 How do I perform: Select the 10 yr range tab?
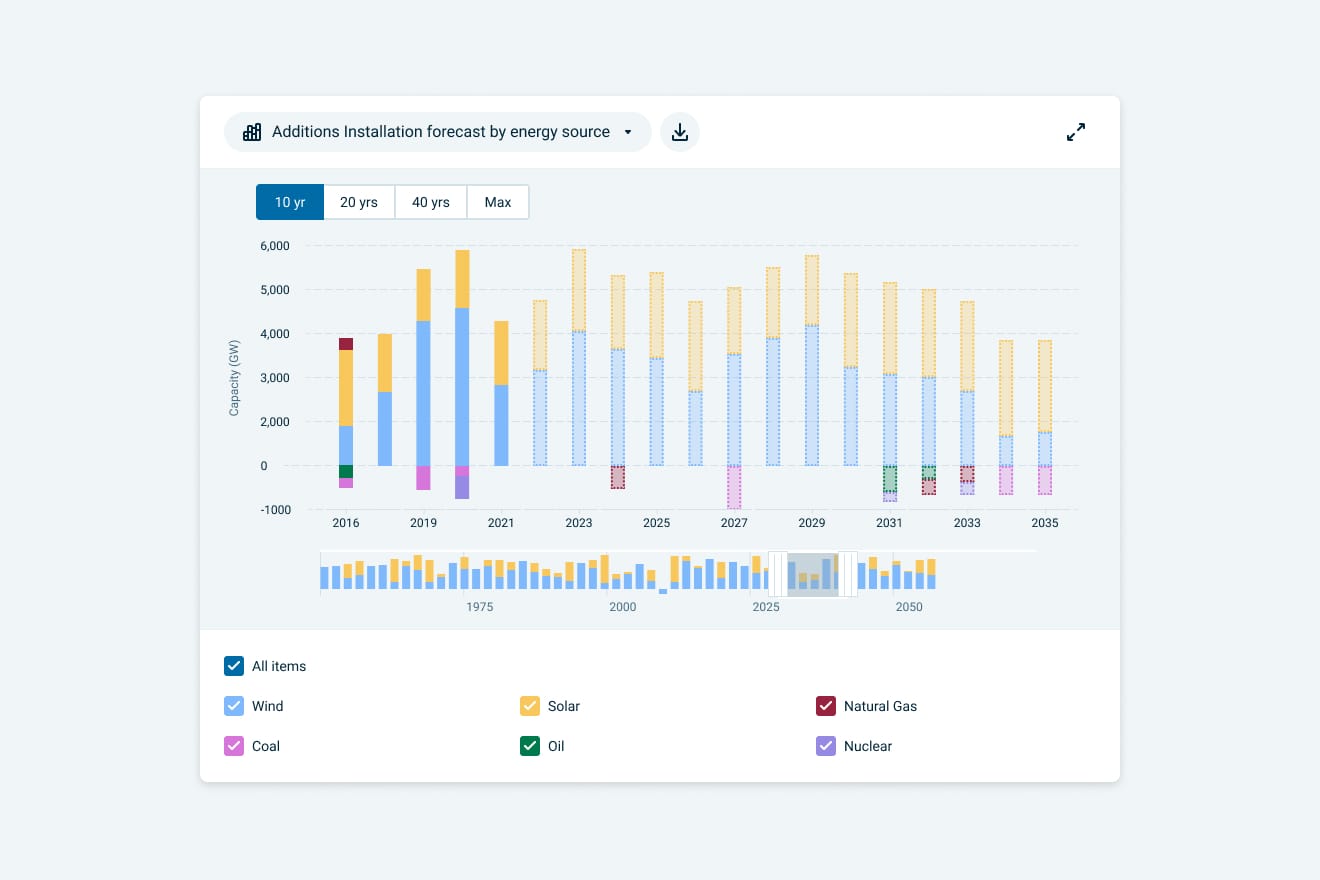290,202
